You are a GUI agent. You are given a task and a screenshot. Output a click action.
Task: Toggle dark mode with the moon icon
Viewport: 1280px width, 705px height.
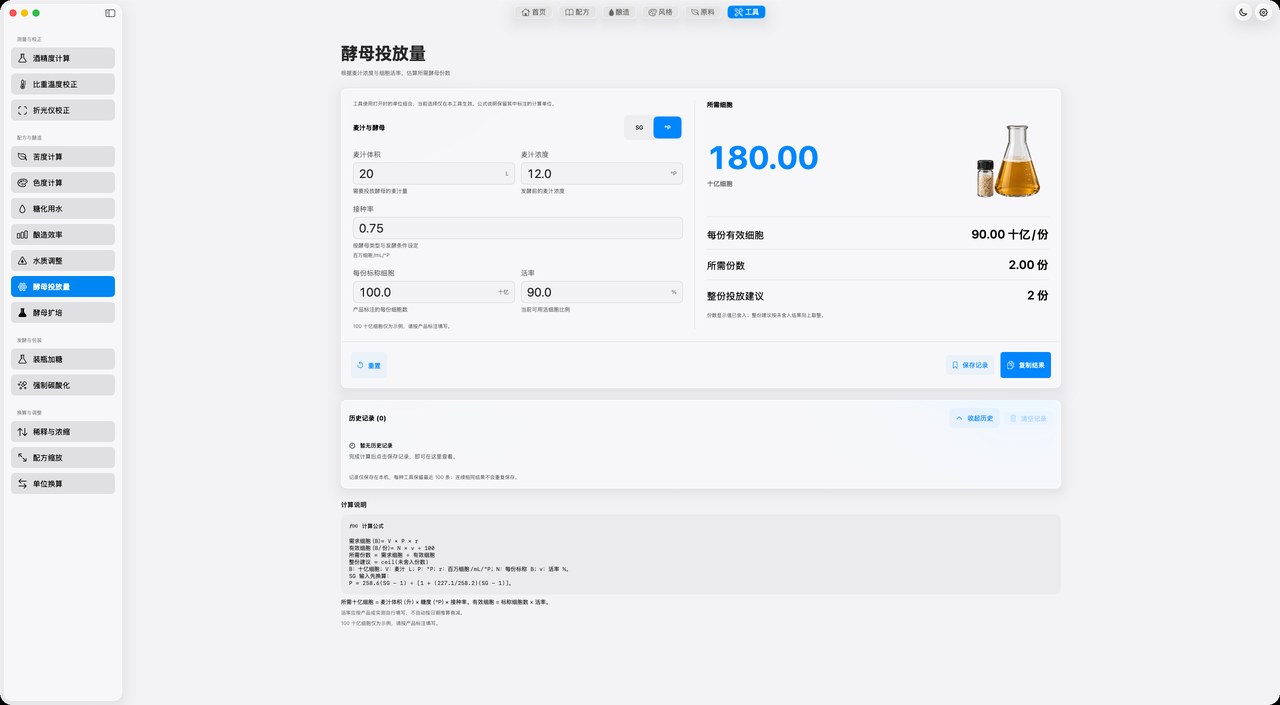1243,12
